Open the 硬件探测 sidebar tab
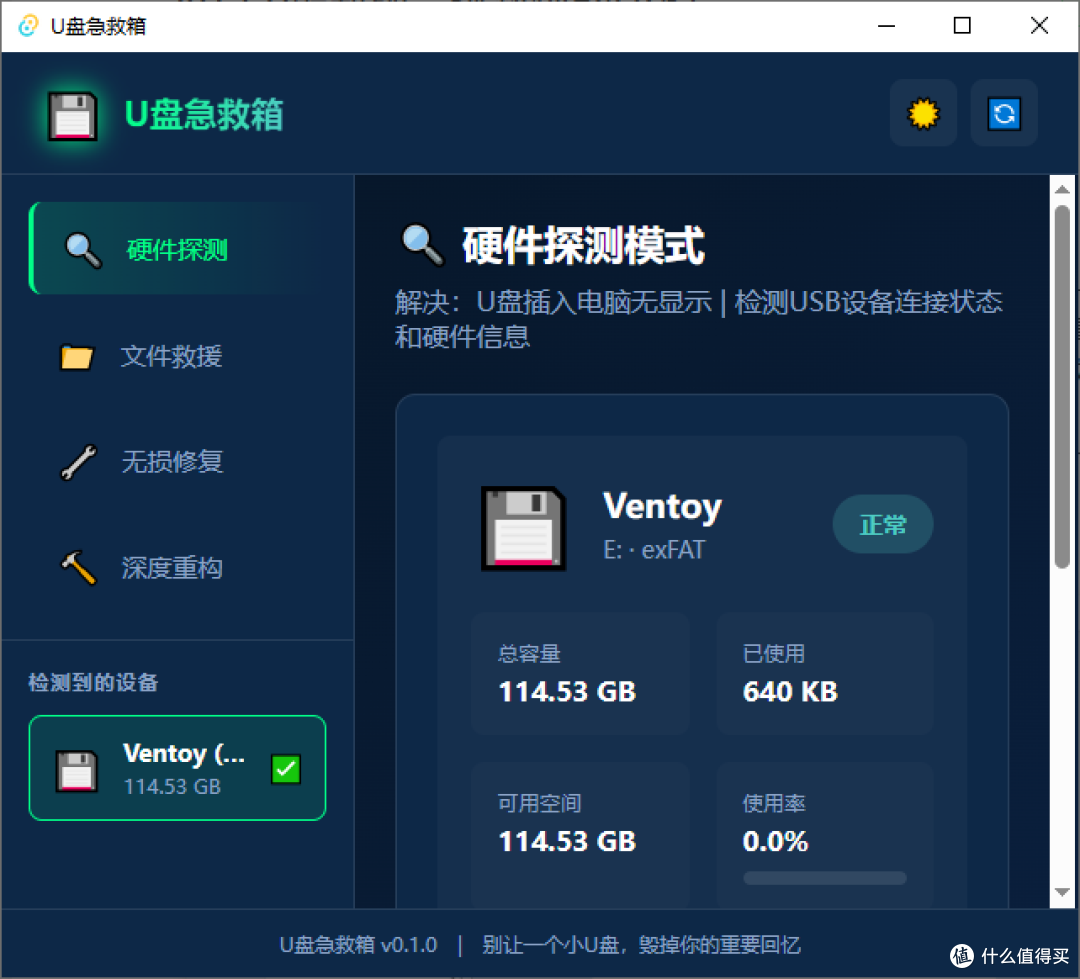This screenshot has height=979, width=1080. click(x=179, y=249)
